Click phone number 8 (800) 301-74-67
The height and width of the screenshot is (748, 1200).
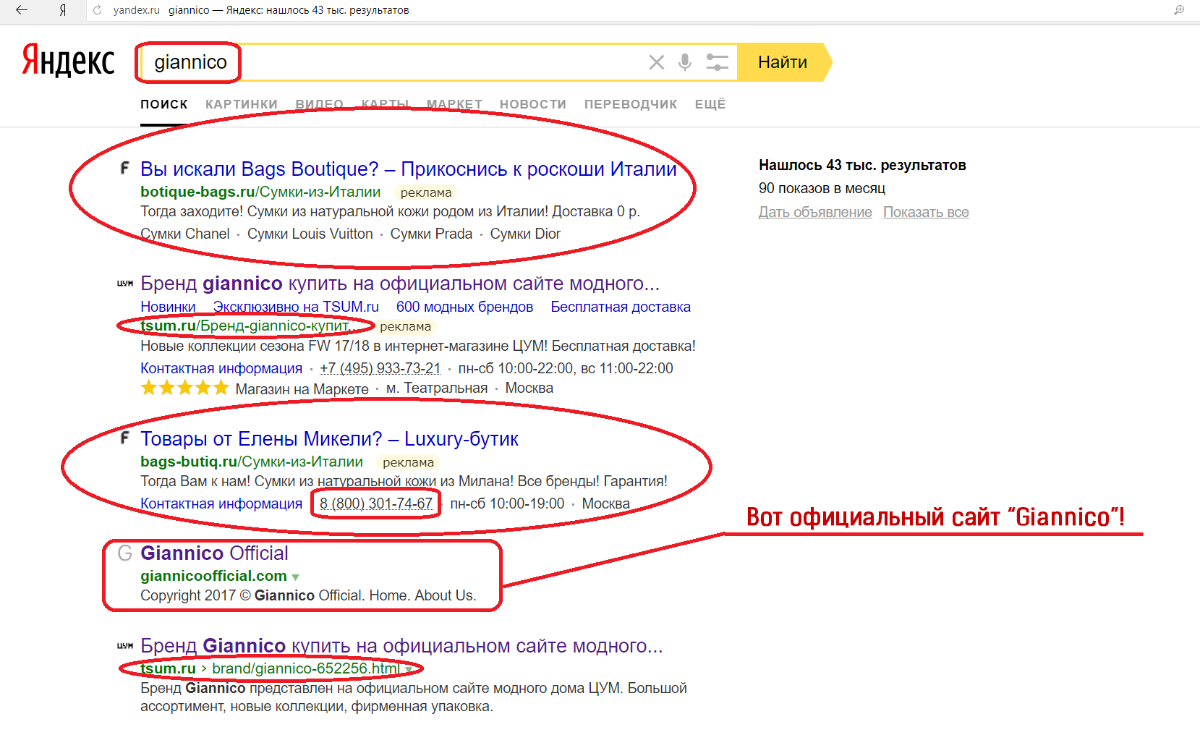pos(376,504)
